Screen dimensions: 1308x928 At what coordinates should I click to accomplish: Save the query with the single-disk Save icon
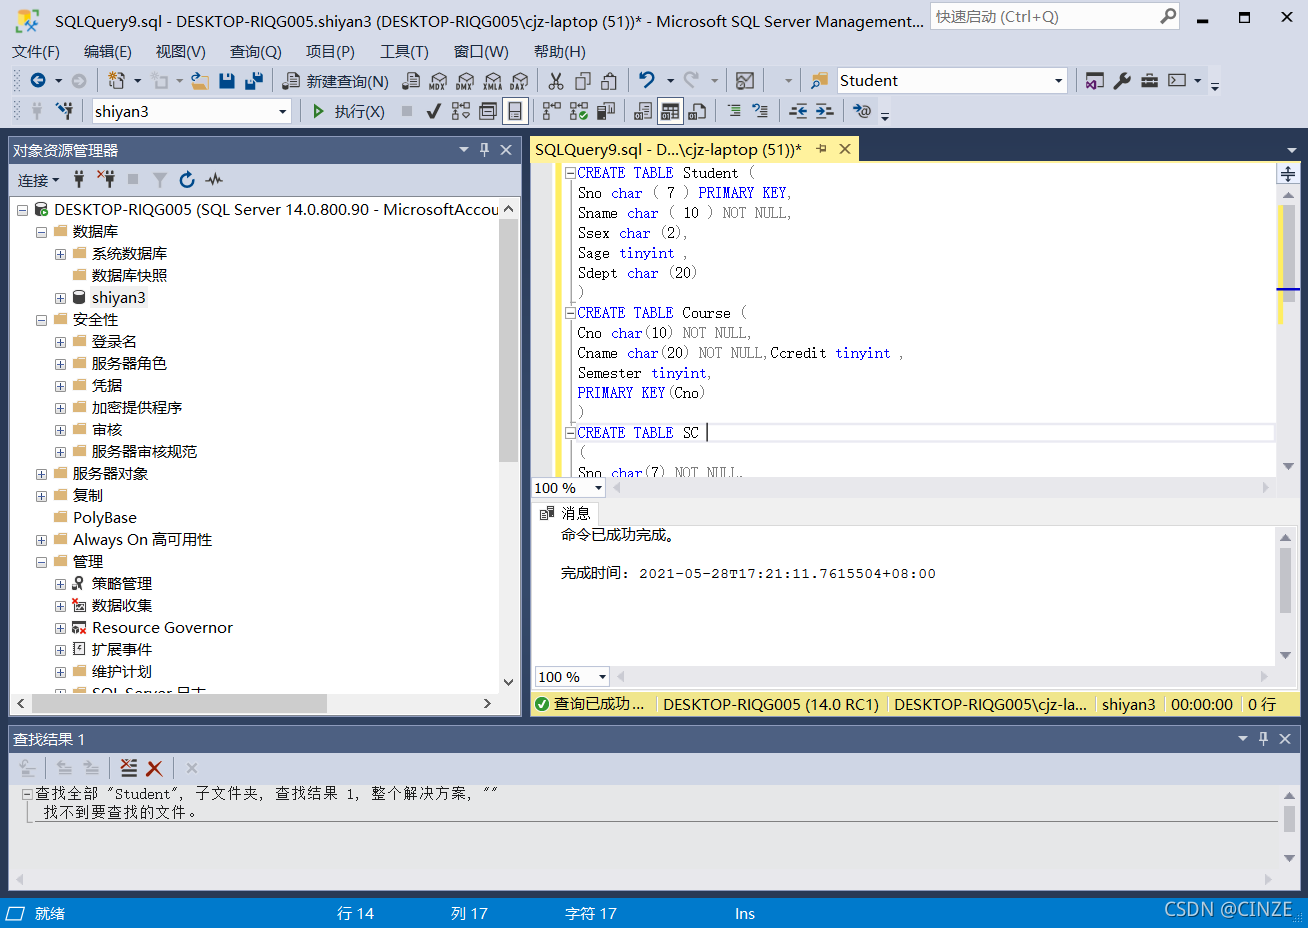pyautogui.click(x=227, y=81)
